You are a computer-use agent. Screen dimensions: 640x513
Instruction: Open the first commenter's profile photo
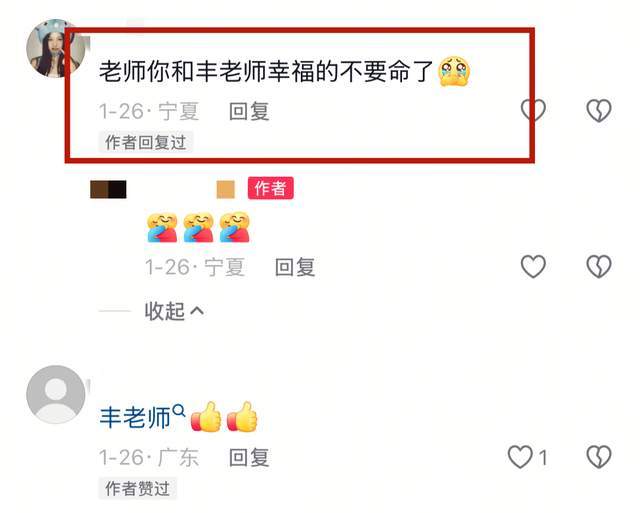(x=56, y=48)
